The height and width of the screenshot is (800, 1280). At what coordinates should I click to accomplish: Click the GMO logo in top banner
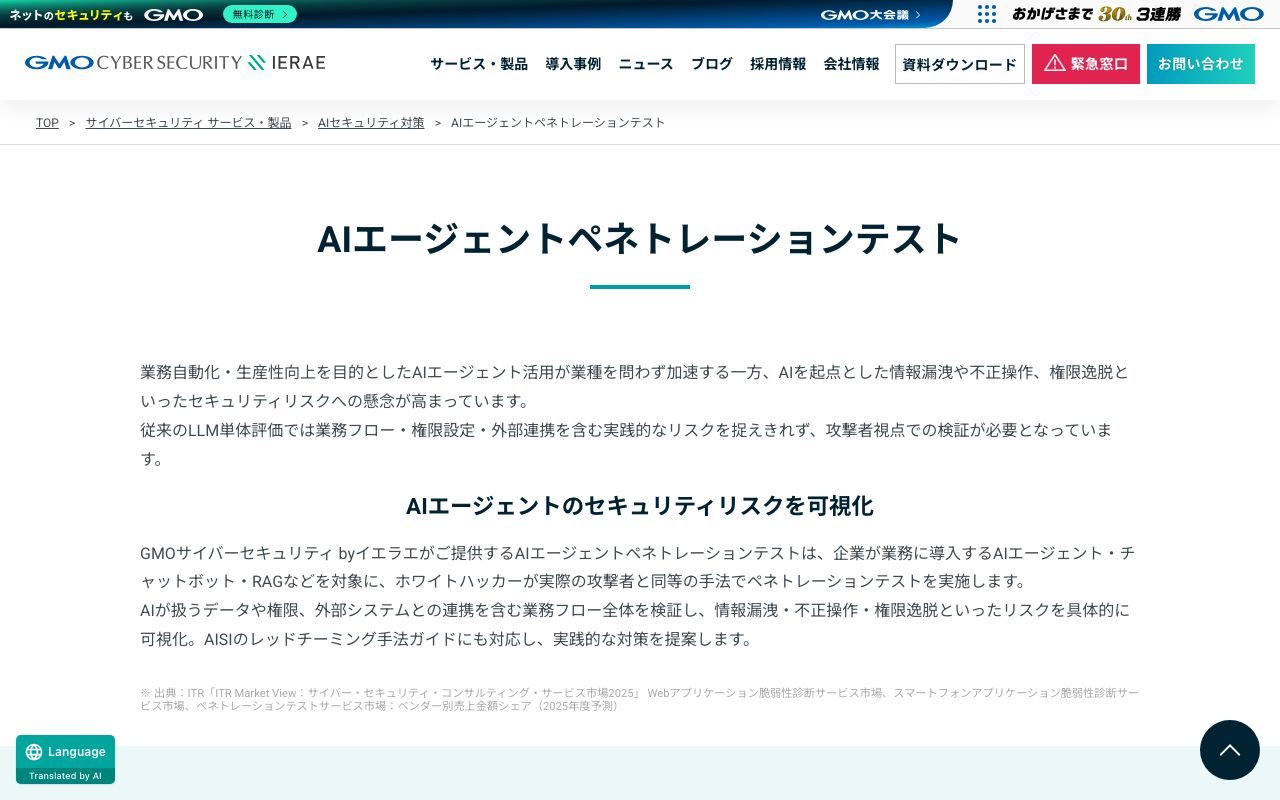pos(173,14)
